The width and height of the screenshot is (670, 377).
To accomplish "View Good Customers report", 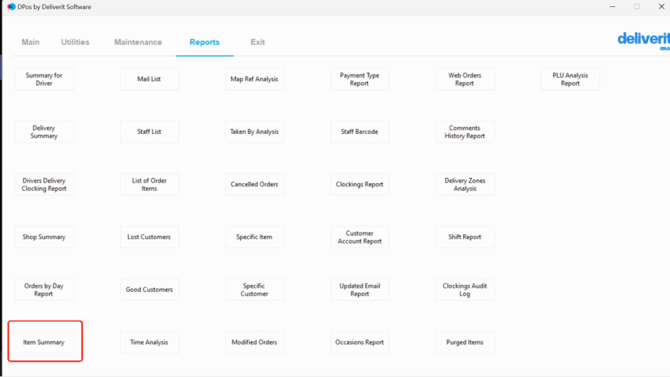I will [149, 289].
